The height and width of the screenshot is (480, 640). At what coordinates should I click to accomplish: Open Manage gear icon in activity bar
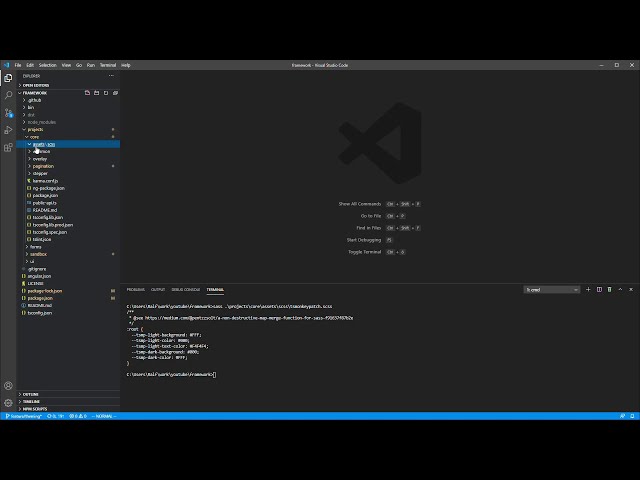(8, 403)
